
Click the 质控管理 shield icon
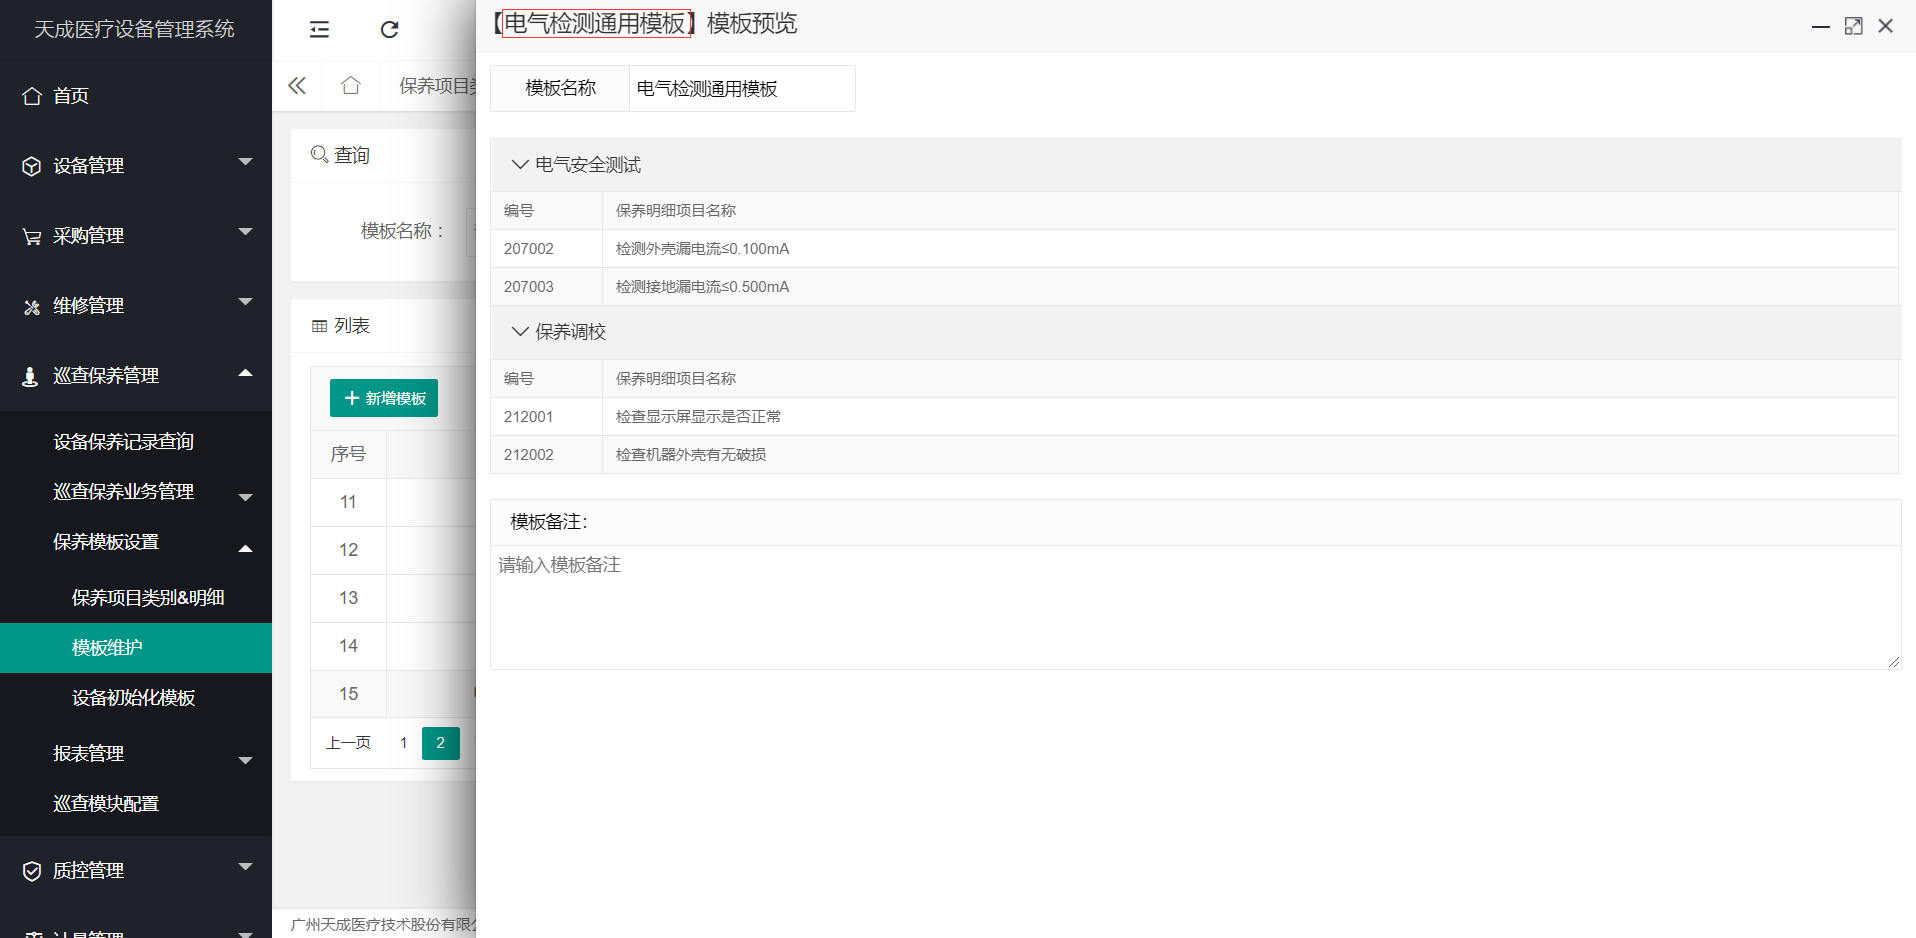coord(32,871)
